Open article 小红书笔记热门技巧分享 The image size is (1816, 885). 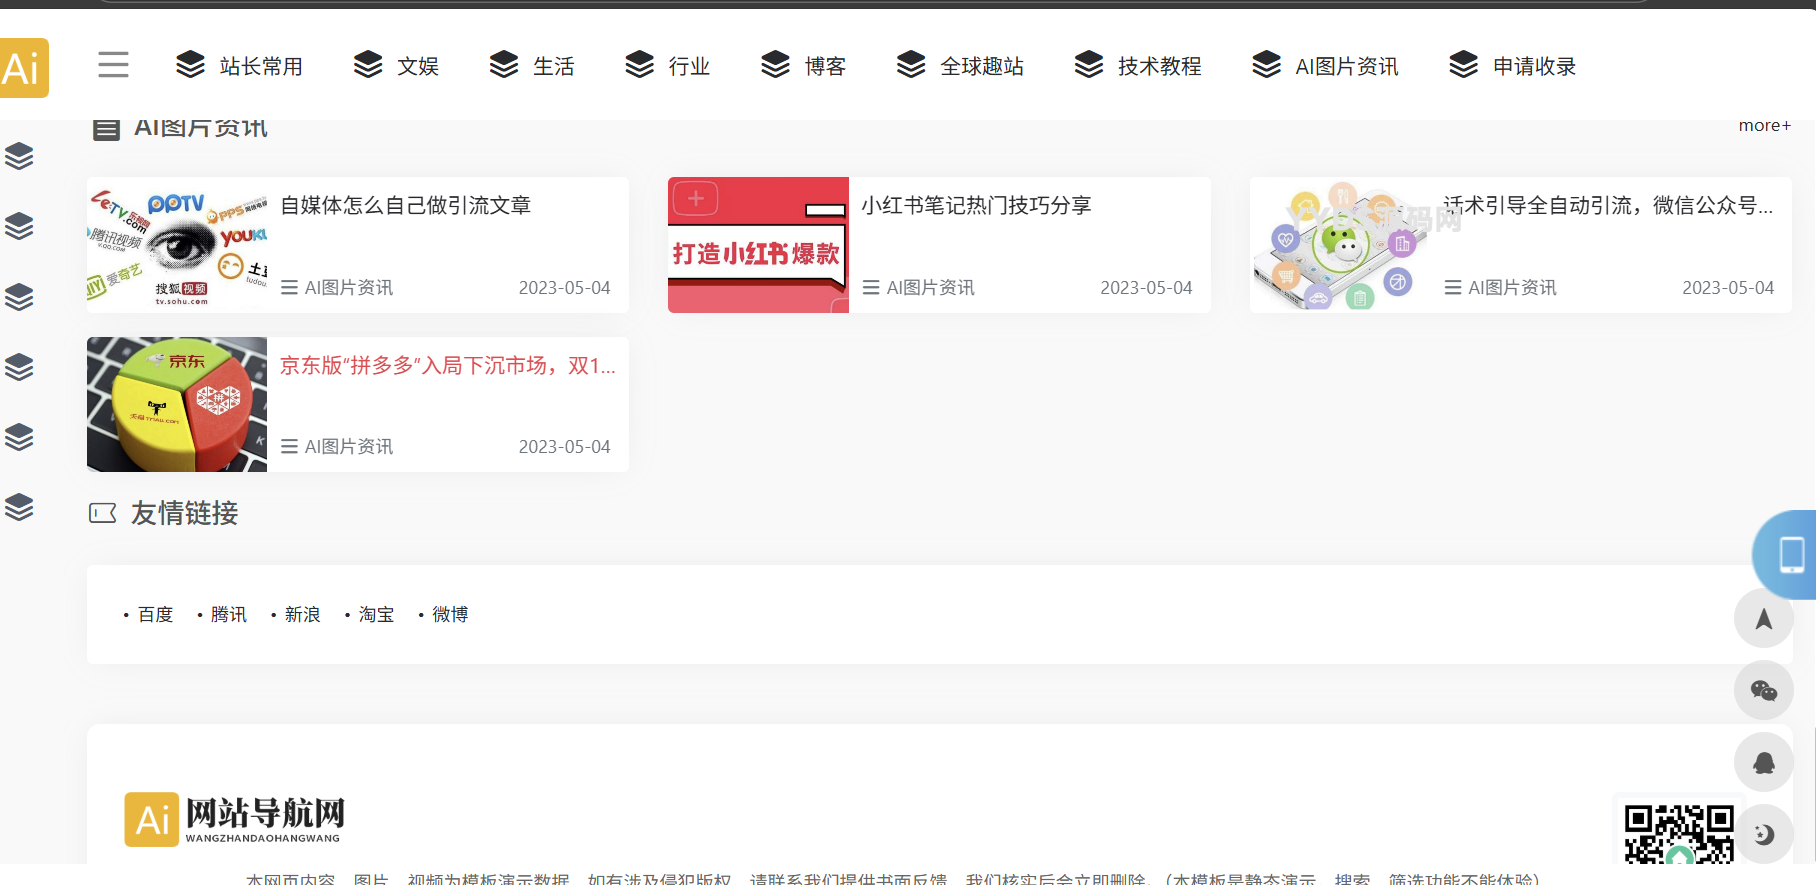(x=976, y=205)
